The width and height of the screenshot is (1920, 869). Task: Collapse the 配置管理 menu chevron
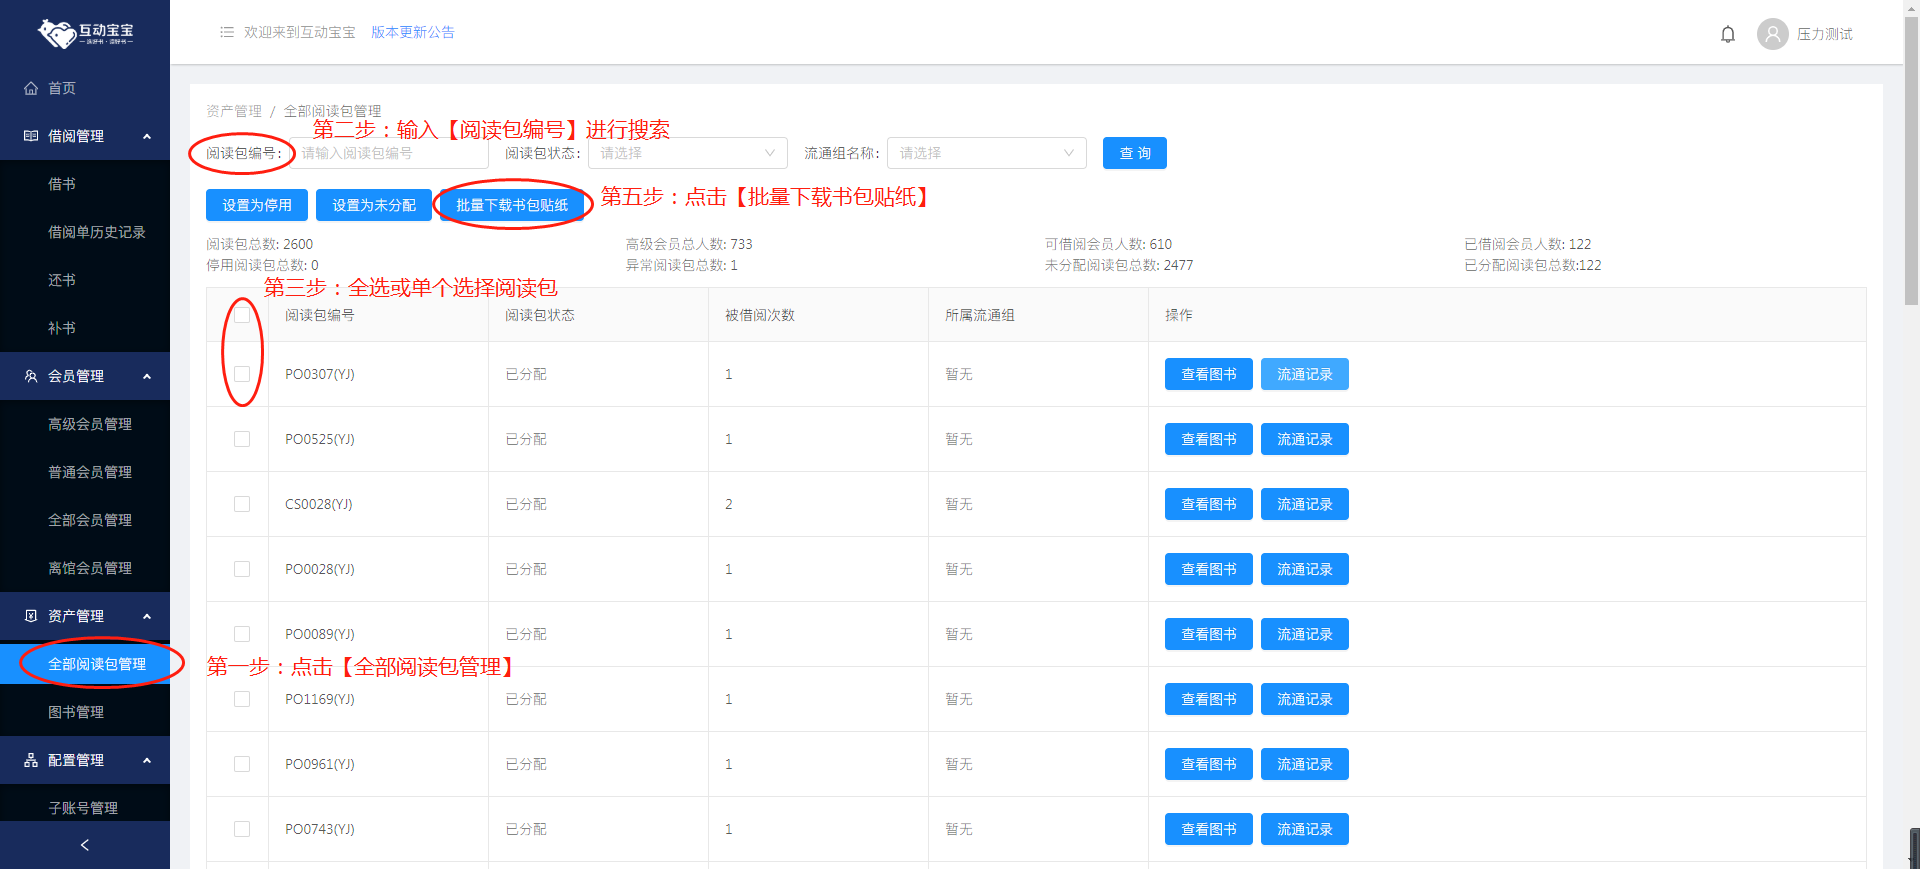click(x=147, y=760)
